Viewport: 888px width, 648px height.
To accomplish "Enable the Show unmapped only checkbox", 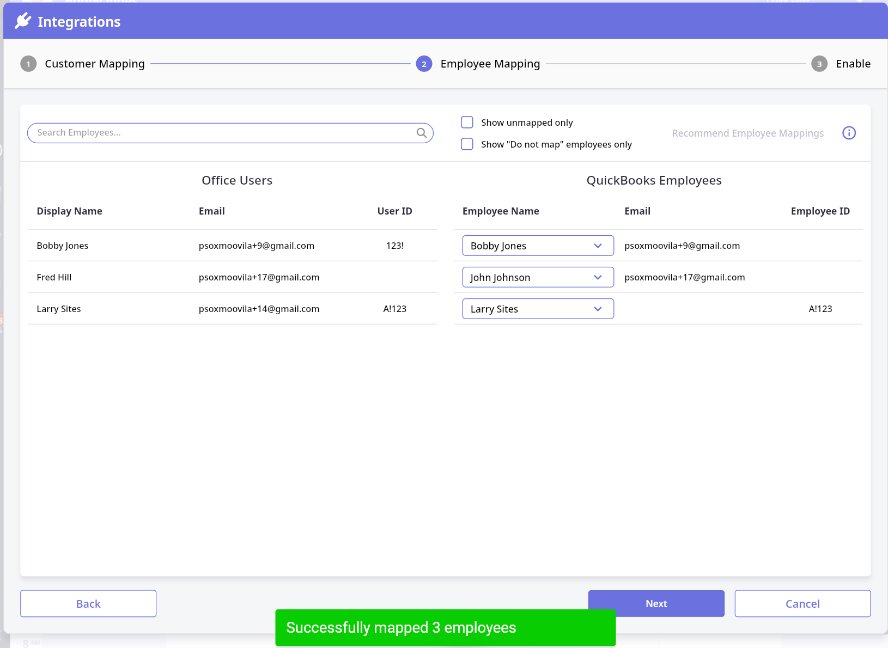I will [x=467, y=122].
